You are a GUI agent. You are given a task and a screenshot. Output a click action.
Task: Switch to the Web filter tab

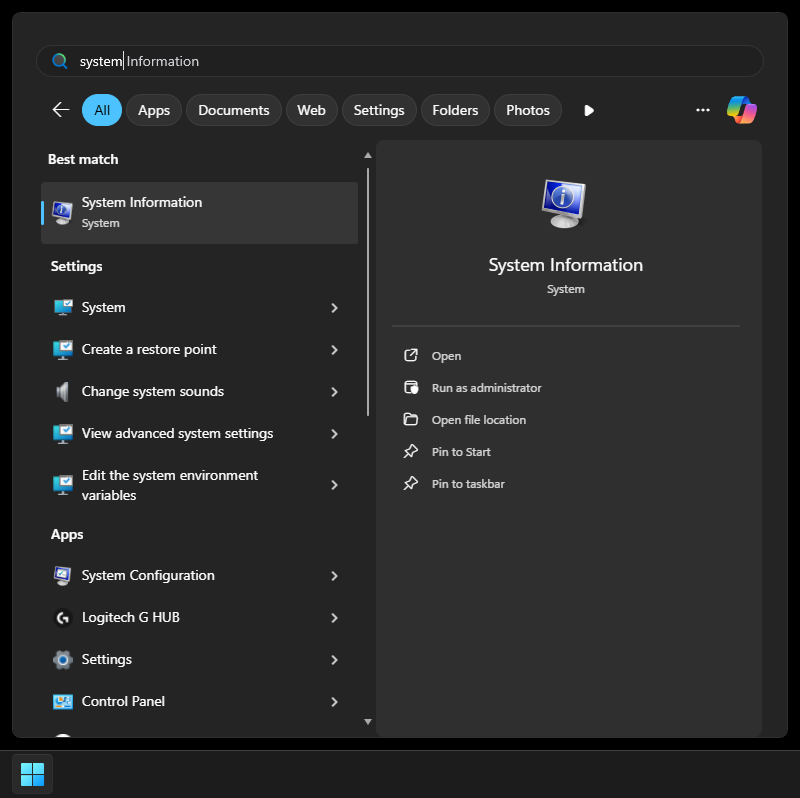311,110
